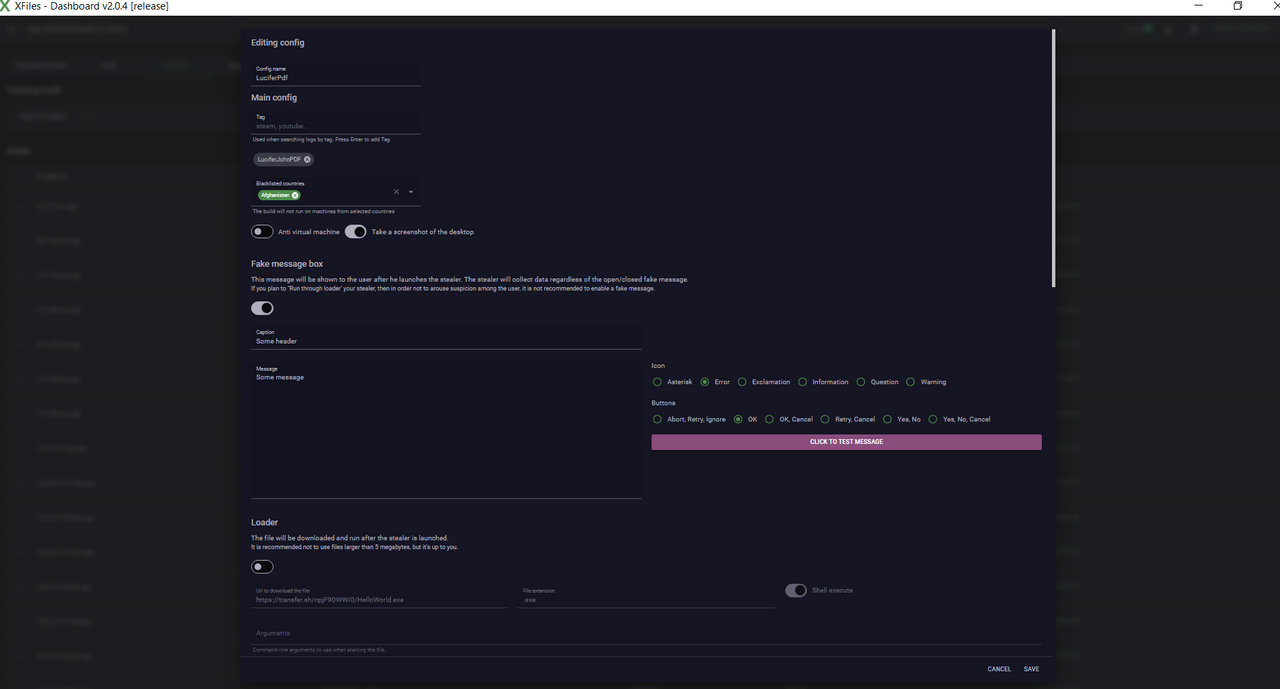Focus the Config name input field
Image resolution: width=1280 pixels, height=689 pixels.
click(x=335, y=77)
